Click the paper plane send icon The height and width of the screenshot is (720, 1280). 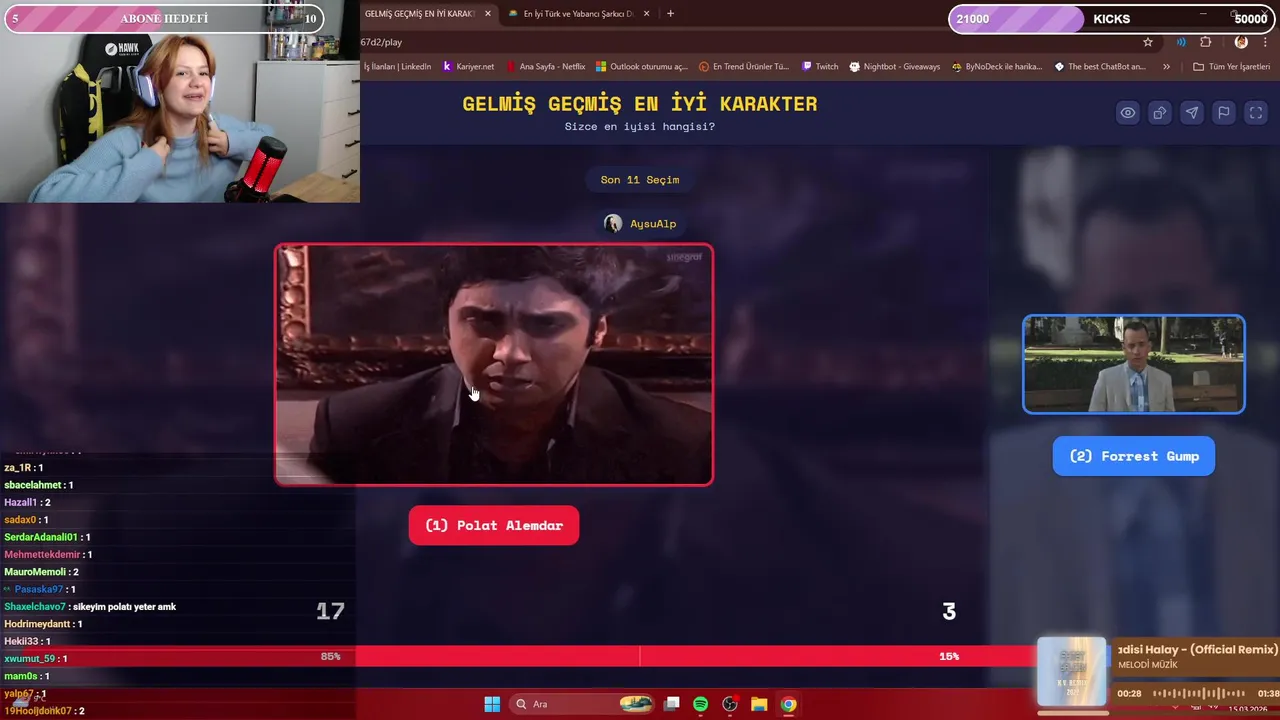point(1191,113)
